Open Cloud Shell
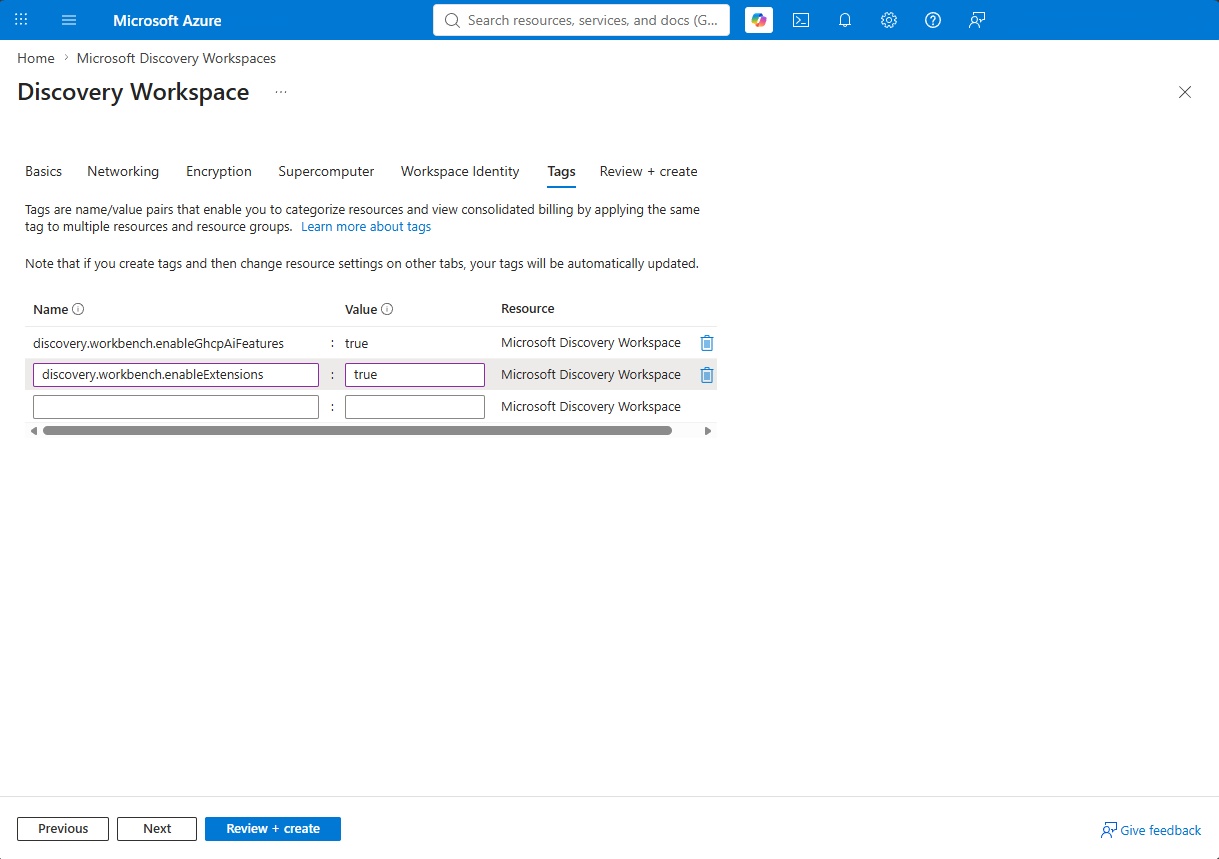Viewport: 1219px width, 859px height. point(801,20)
